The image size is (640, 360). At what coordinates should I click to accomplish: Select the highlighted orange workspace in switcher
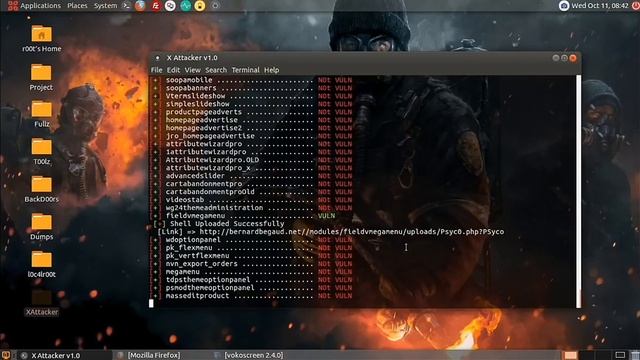tap(571, 355)
